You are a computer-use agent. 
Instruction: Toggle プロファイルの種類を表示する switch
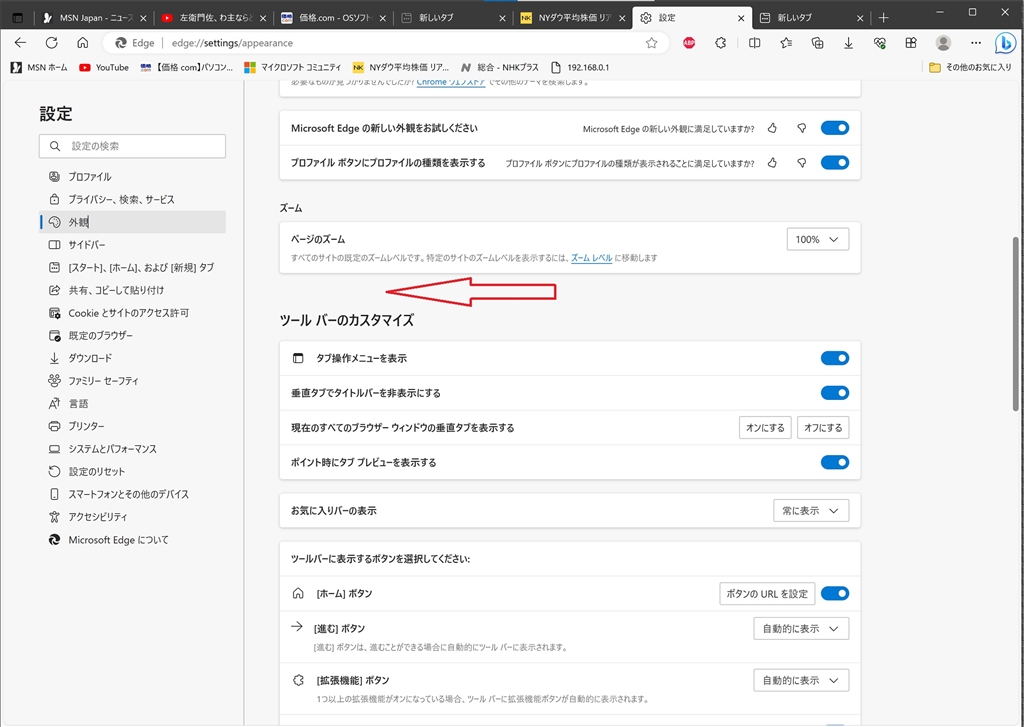(x=835, y=163)
